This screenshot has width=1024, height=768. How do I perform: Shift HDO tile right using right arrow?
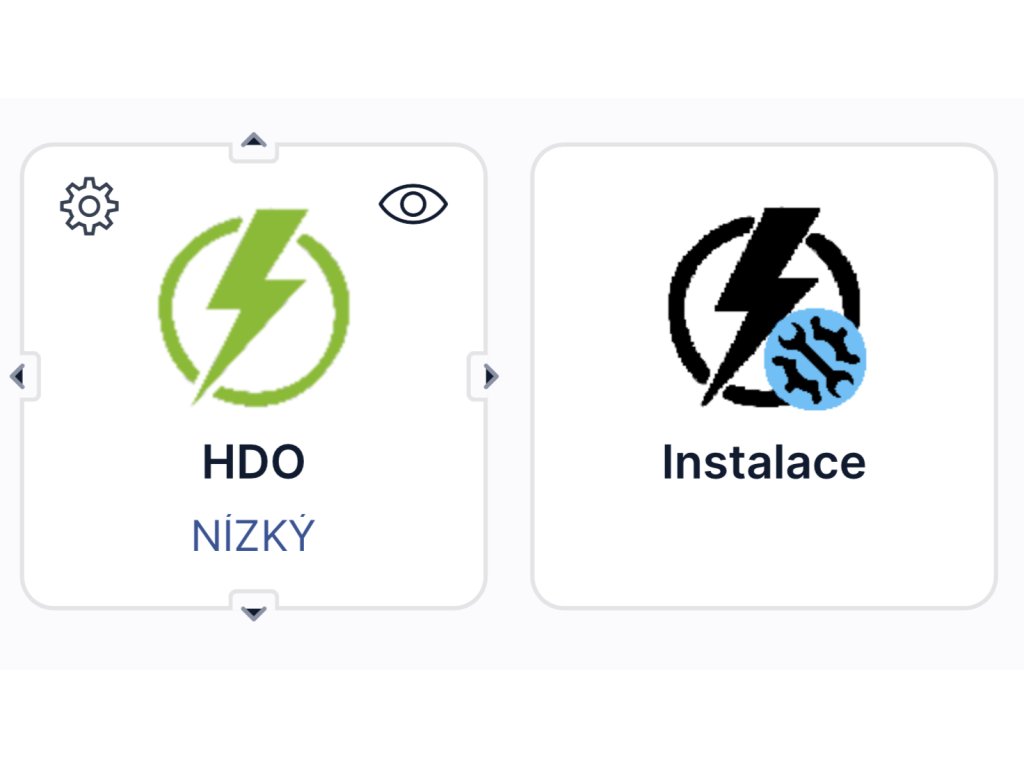[491, 376]
